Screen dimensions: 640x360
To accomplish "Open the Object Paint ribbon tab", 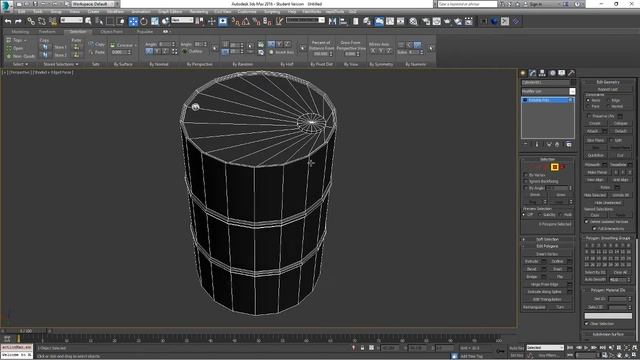I will [111, 31].
